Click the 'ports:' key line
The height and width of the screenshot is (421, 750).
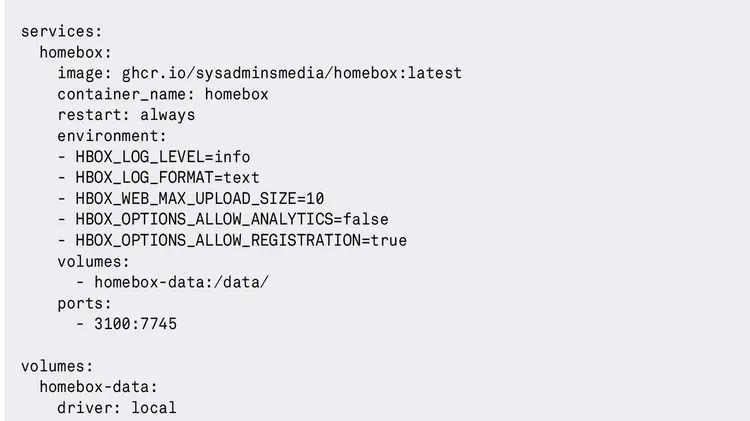pyautogui.click(x=84, y=303)
